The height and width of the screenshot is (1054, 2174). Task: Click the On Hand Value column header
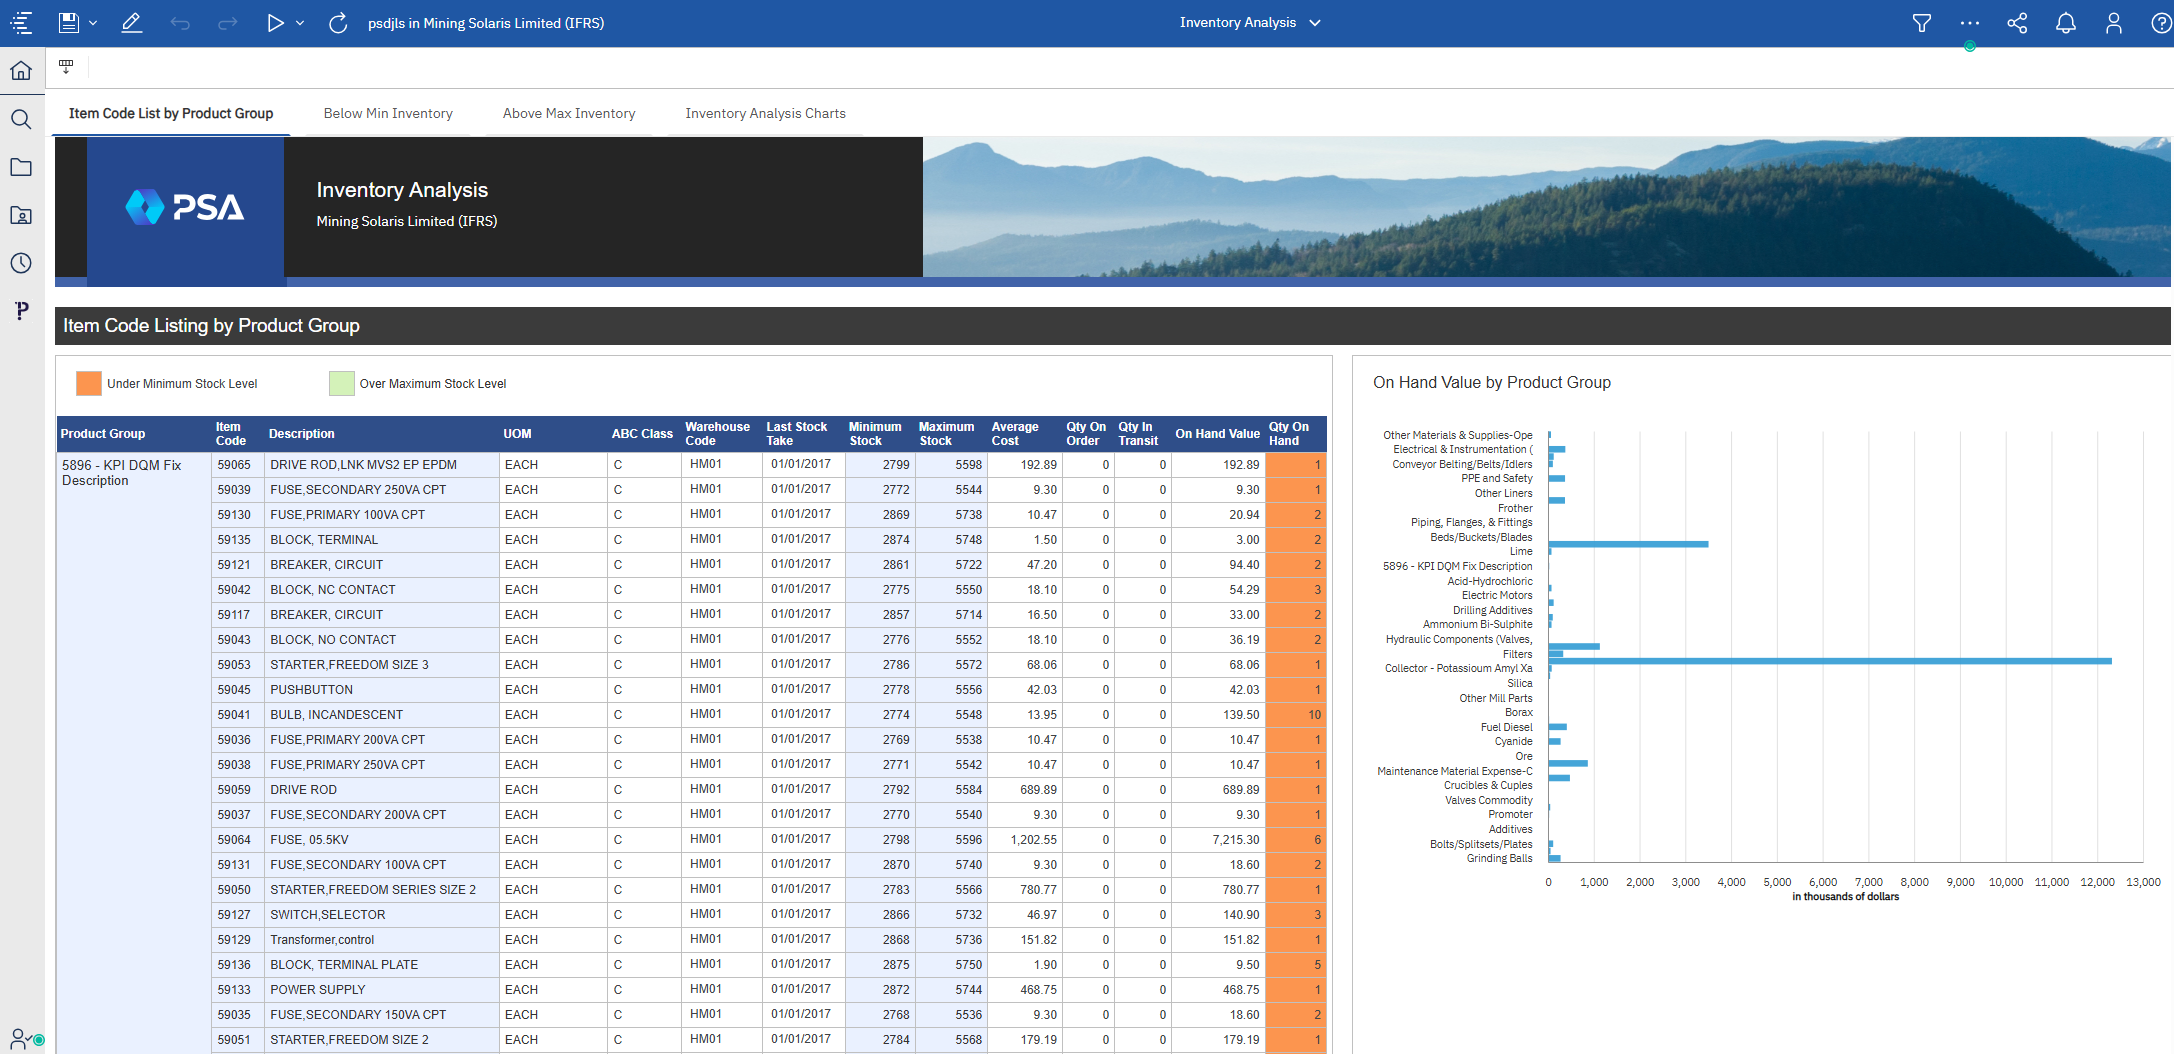pos(1217,434)
